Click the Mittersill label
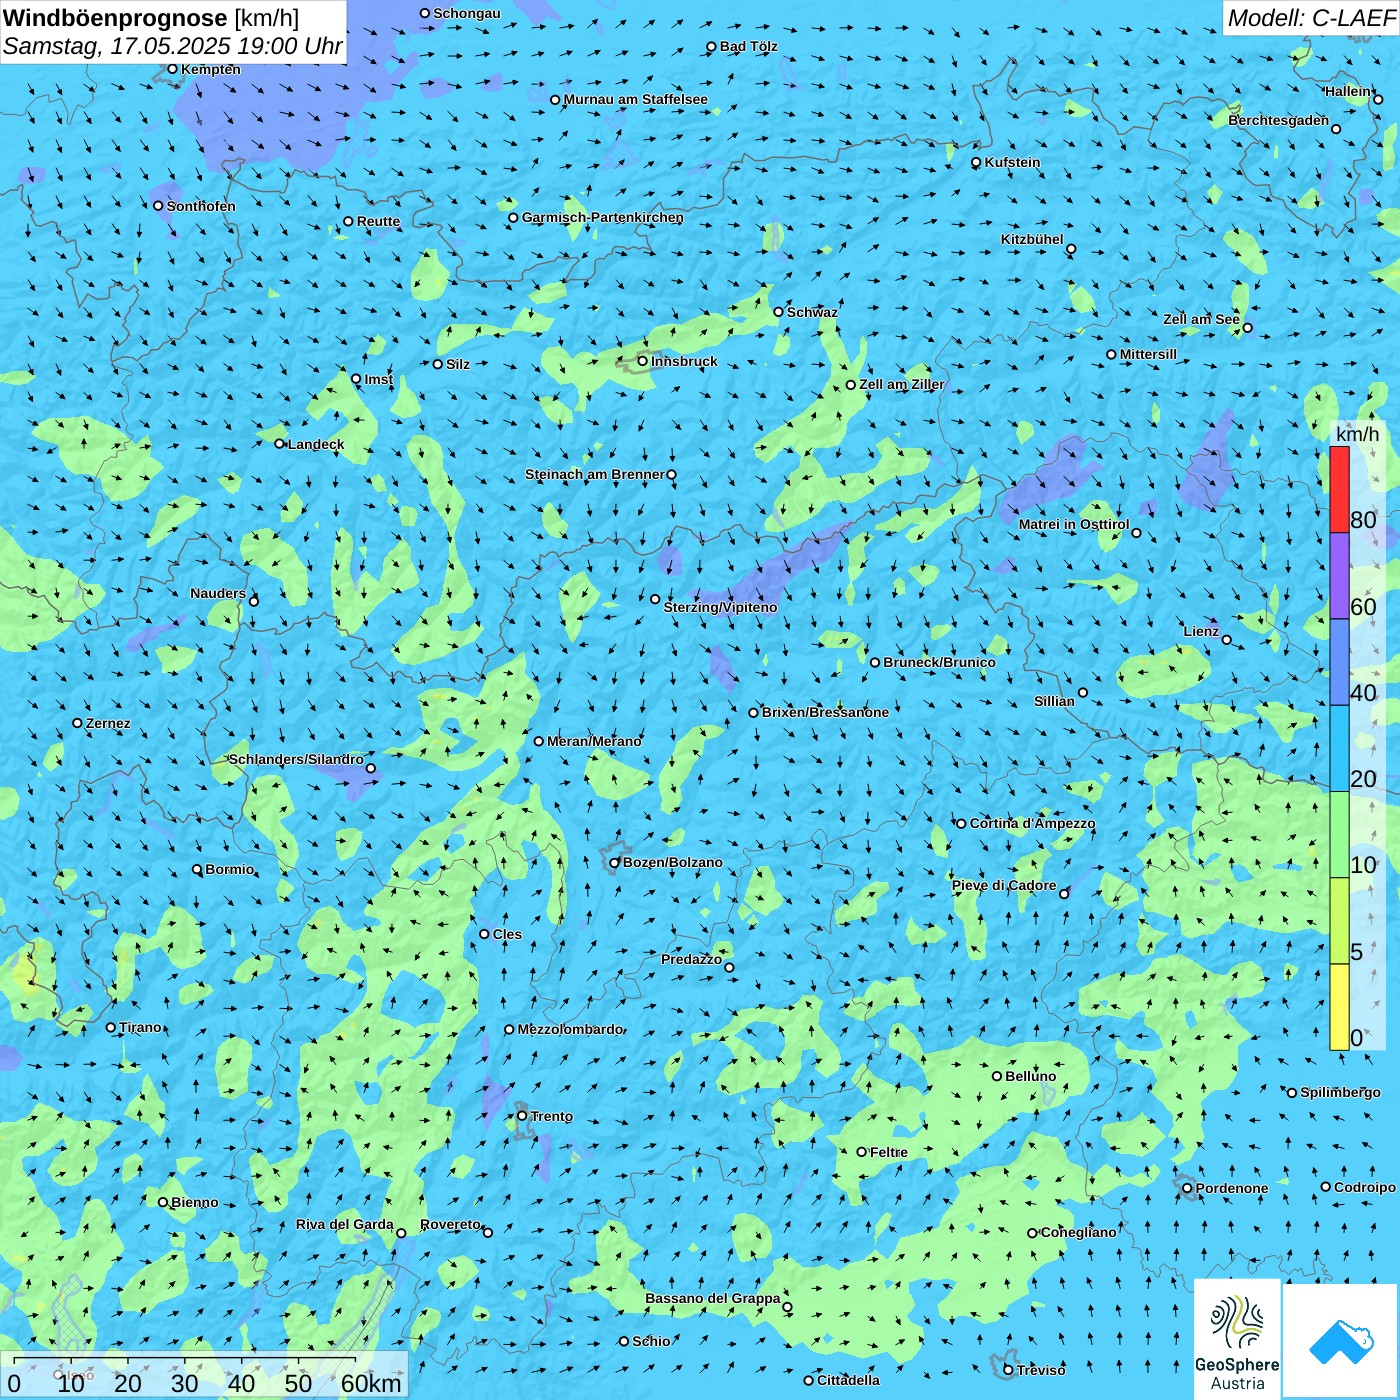This screenshot has height=1400, width=1400. [1148, 354]
